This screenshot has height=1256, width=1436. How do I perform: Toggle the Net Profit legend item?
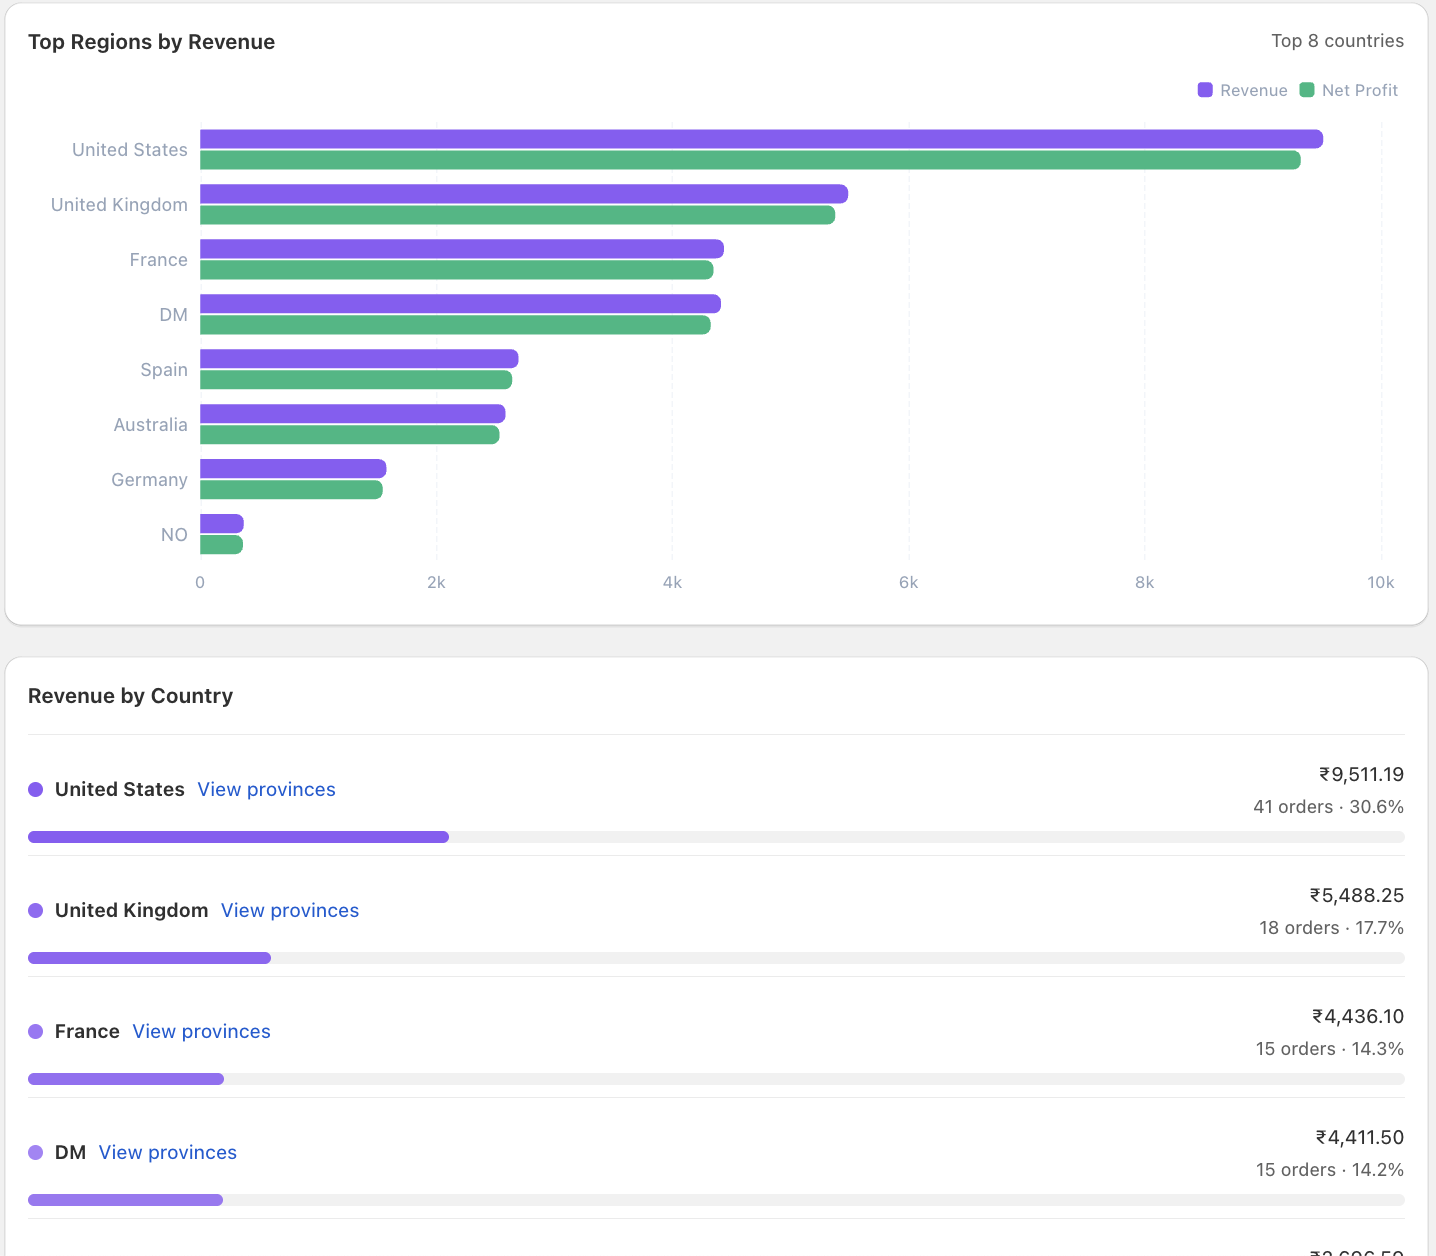[1349, 90]
